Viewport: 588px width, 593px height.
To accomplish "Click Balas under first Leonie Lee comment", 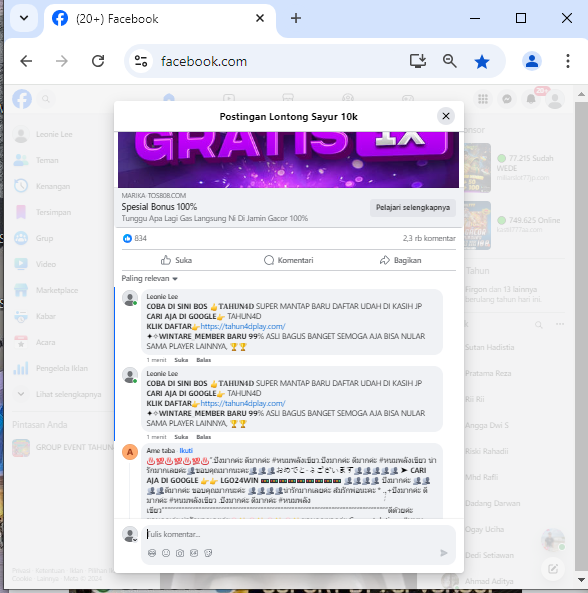I will pos(203,360).
